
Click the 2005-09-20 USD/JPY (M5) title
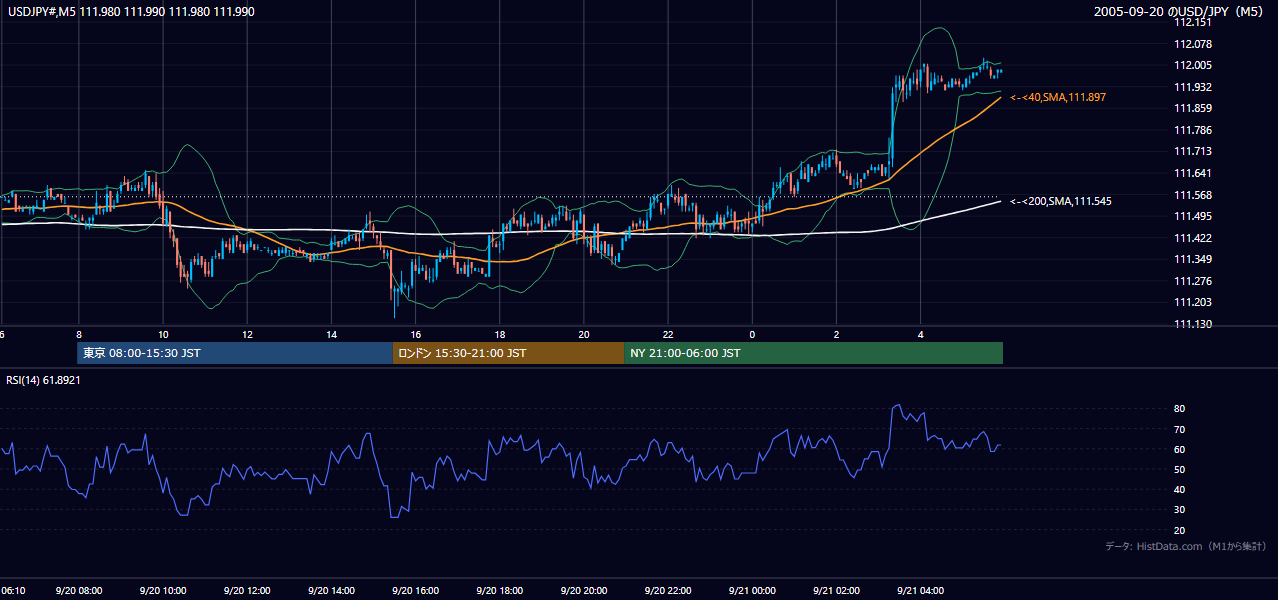1180,11
